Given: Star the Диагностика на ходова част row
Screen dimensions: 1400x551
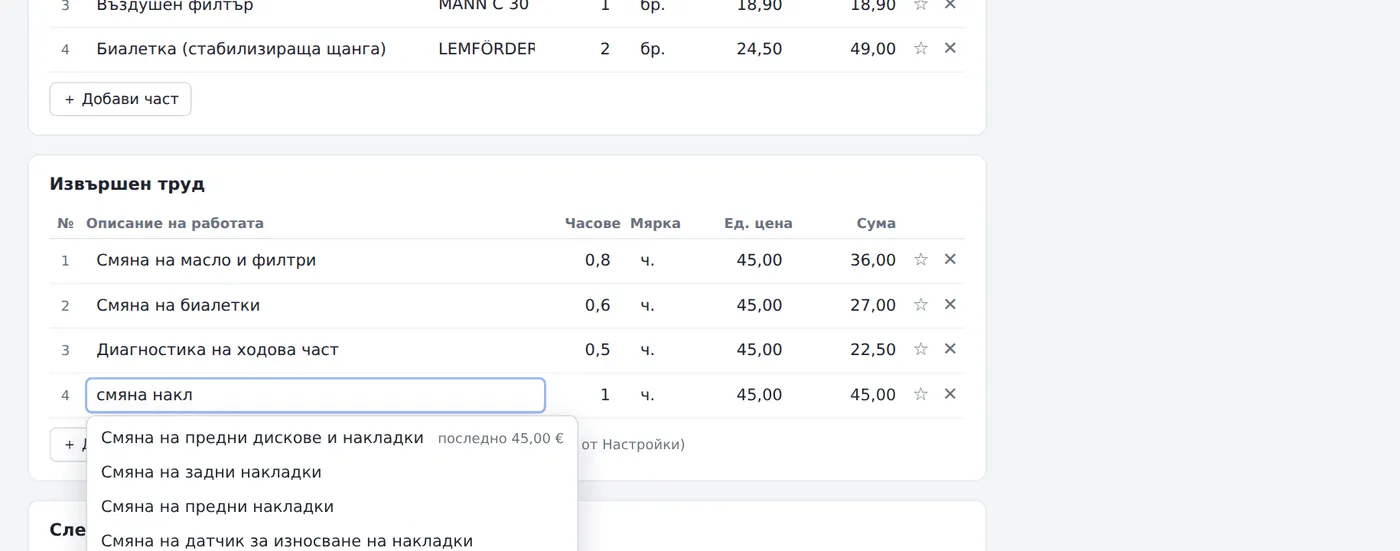Looking at the screenshot, I should (x=921, y=349).
